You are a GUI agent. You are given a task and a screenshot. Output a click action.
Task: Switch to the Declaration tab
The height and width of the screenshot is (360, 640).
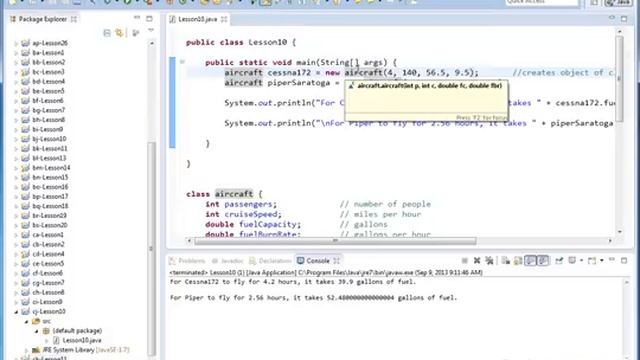pyautogui.click(x=270, y=261)
